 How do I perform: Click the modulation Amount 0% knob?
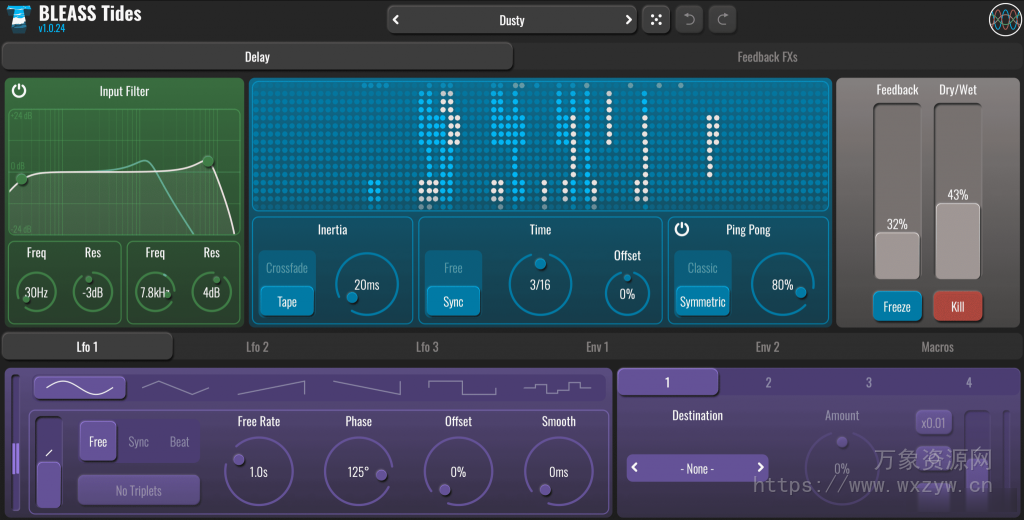[x=842, y=468]
